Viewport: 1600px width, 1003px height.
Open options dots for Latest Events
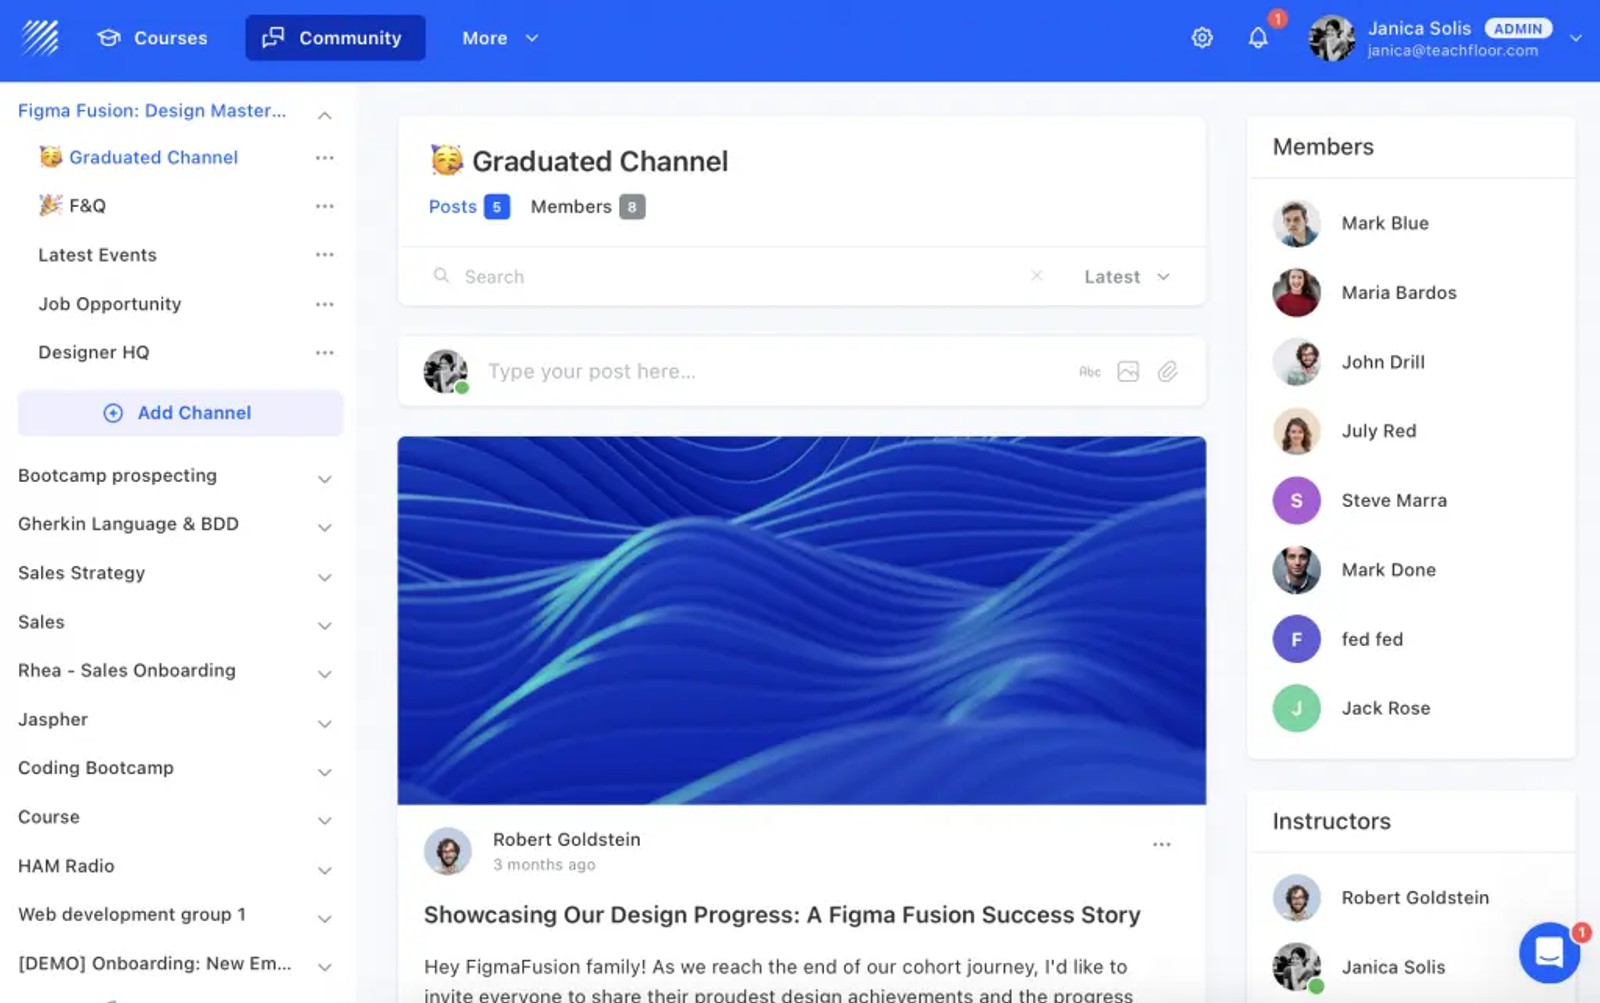(324, 255)
